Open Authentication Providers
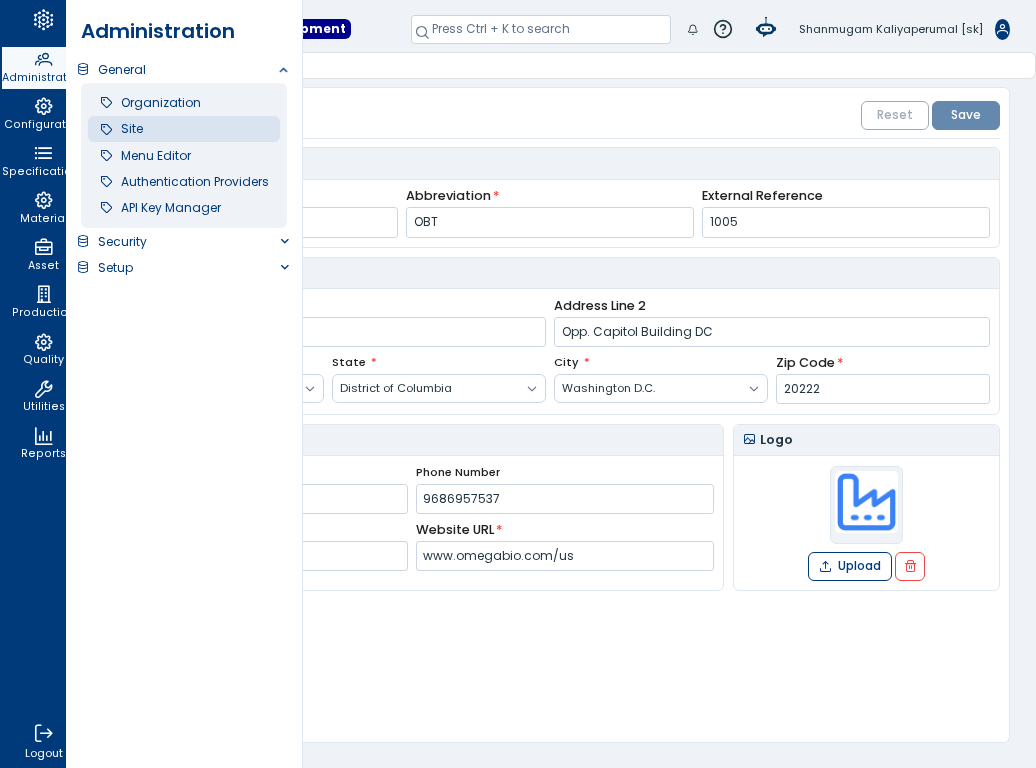The image size is (1036, 768). coord(184,182)
